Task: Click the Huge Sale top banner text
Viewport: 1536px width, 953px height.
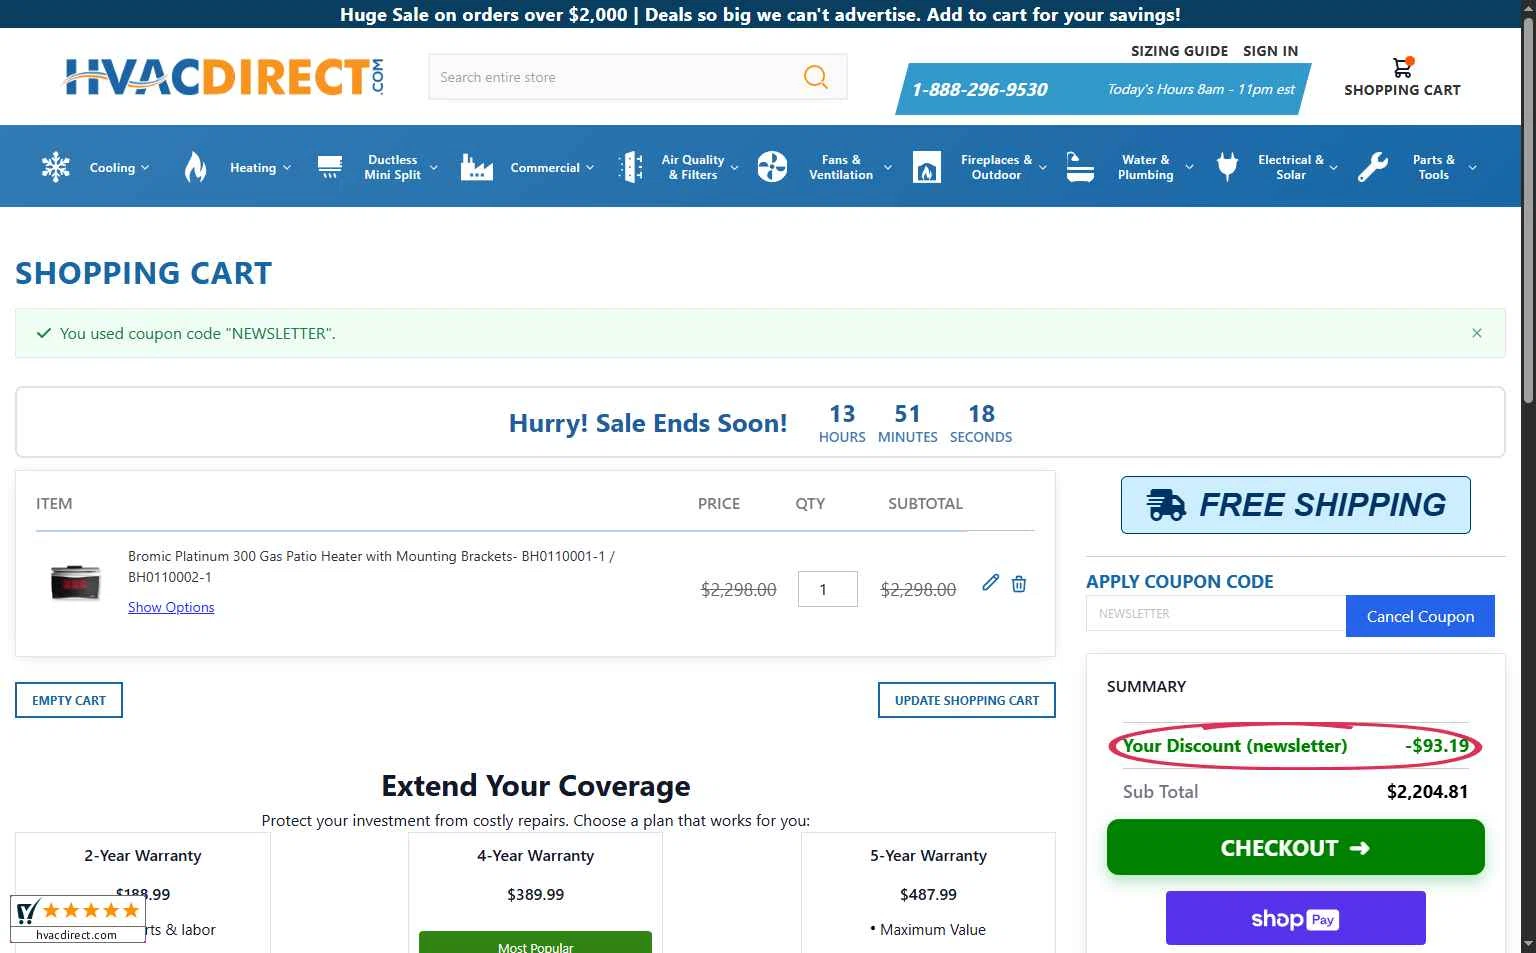Action: coord(760,14)
